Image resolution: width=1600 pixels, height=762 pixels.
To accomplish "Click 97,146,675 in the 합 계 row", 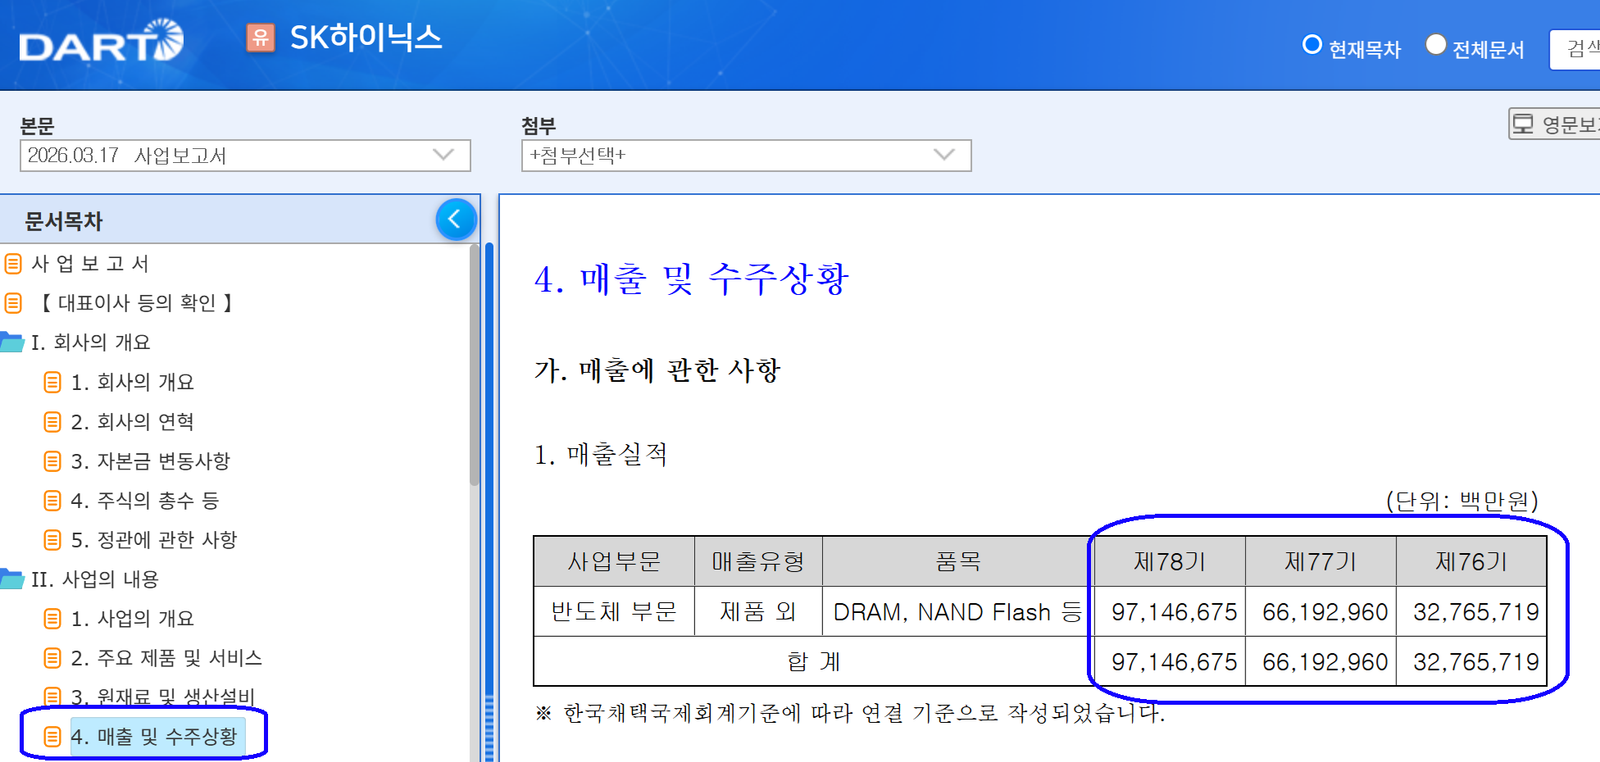I will coord(1174,662).
